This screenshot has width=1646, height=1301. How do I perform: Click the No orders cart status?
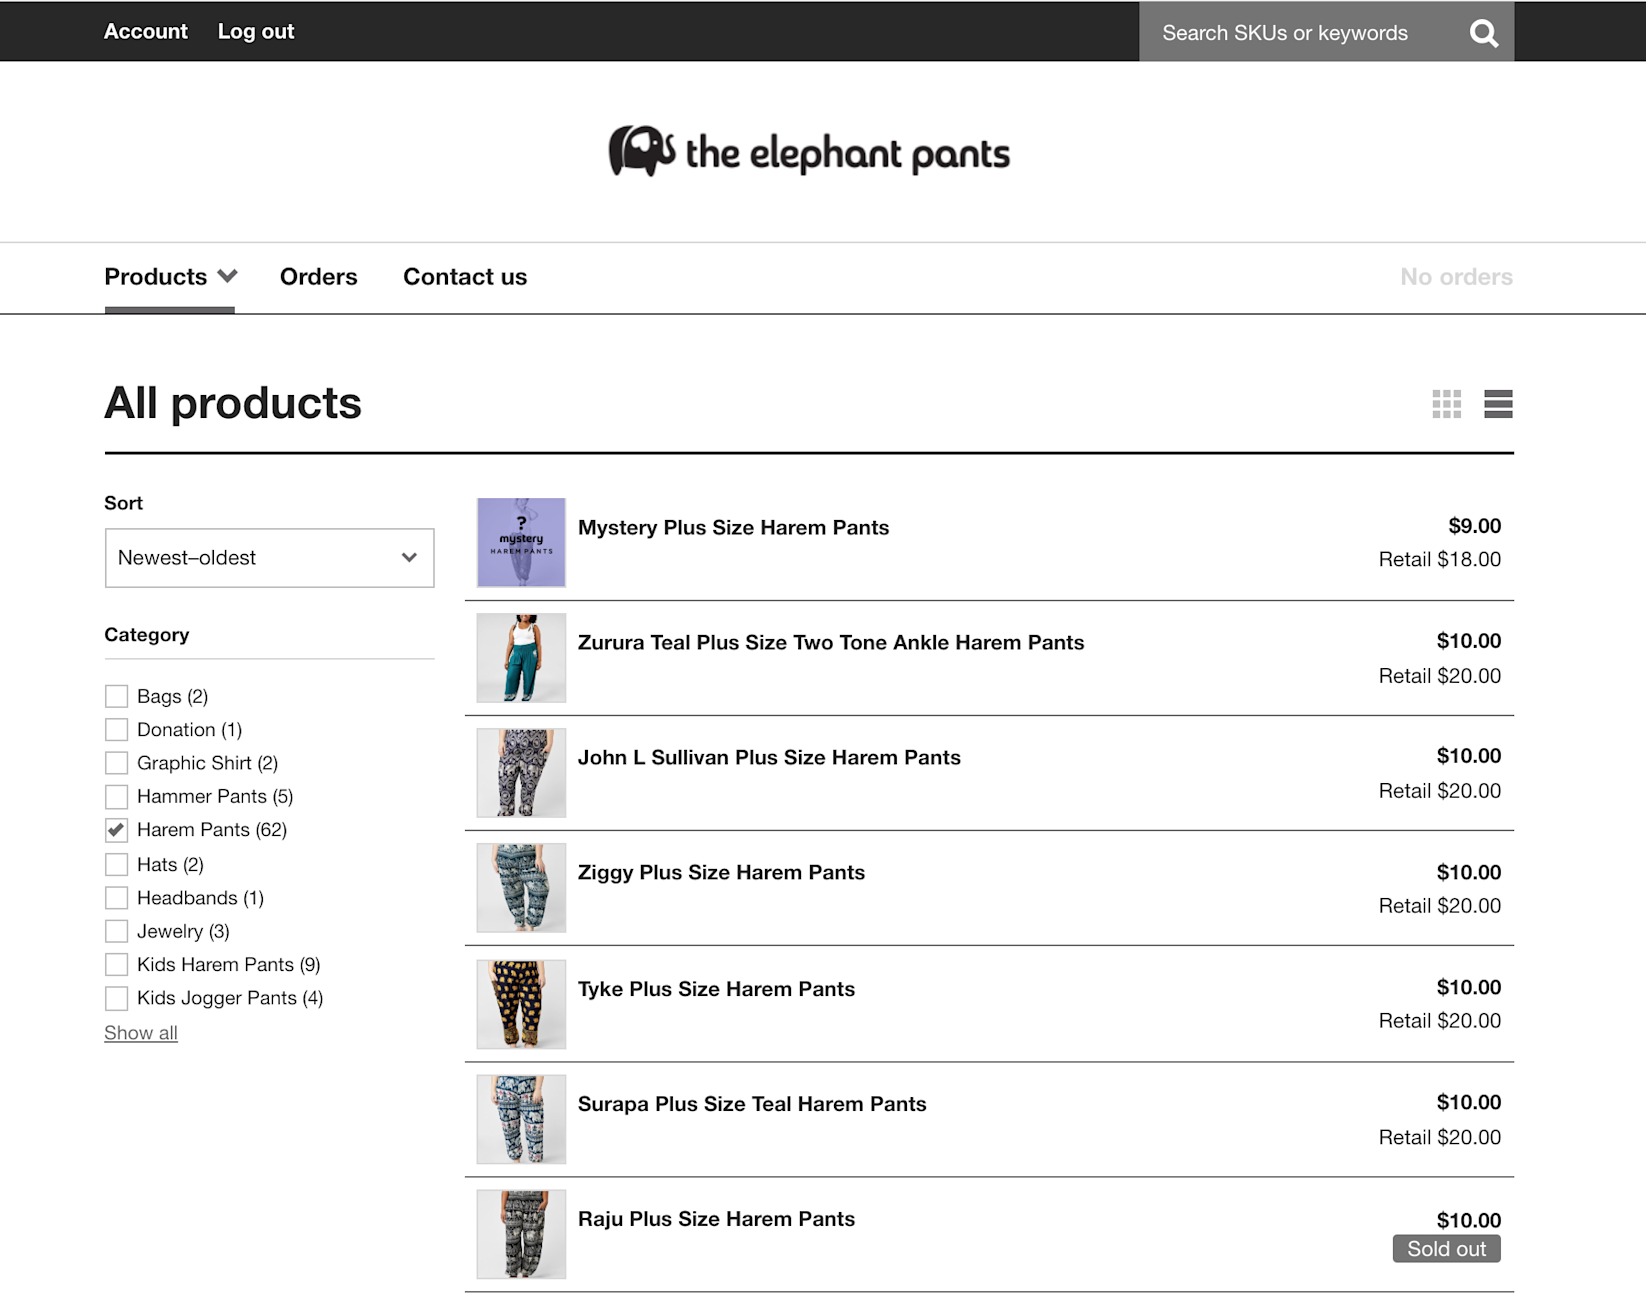[1456, 277]
